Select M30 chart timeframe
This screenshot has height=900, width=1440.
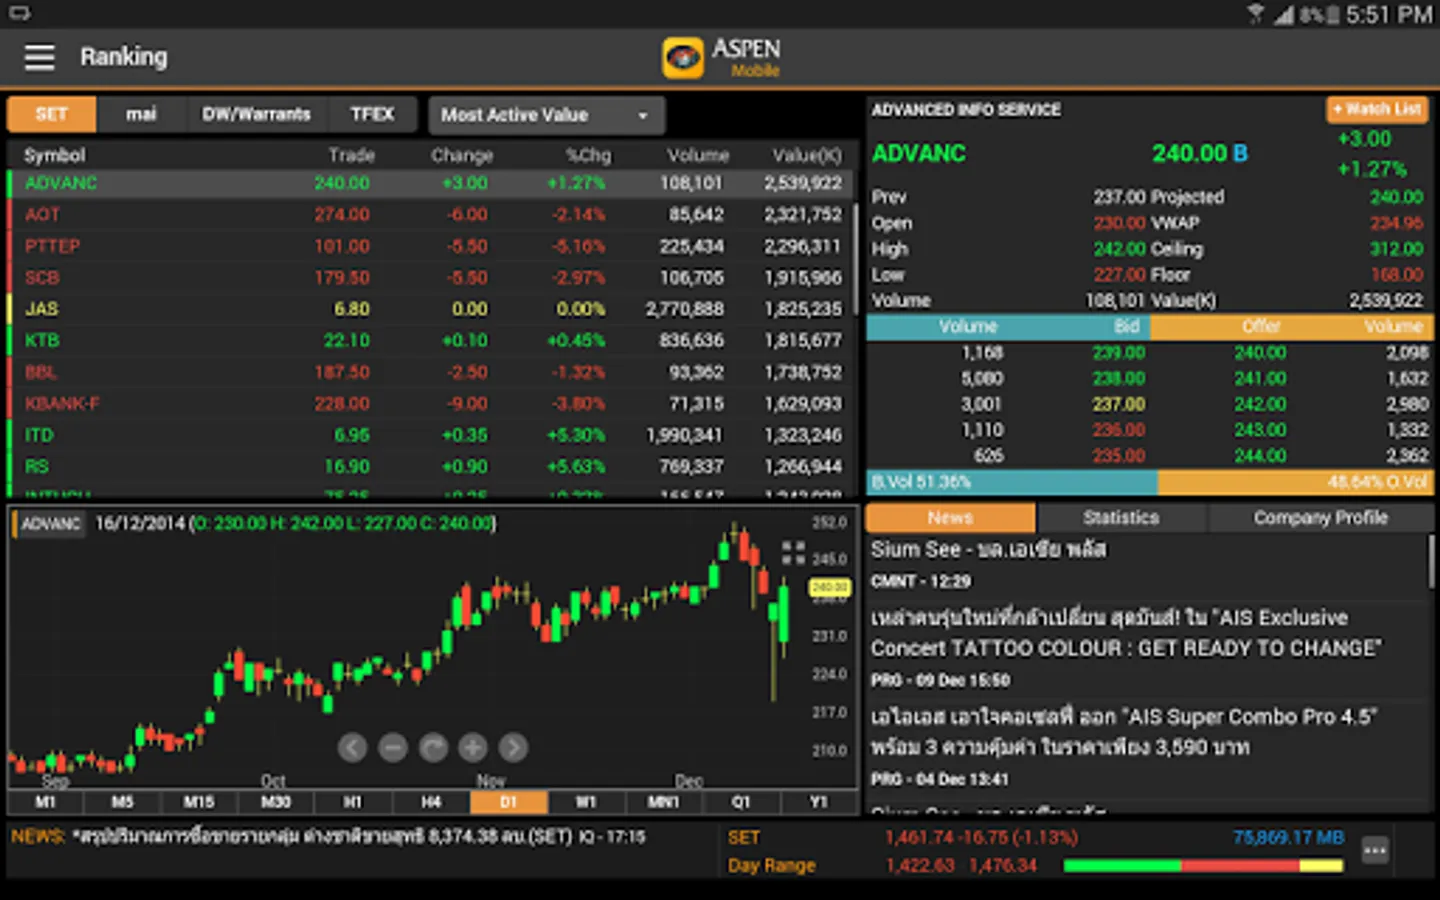click(x=276, y=802)
